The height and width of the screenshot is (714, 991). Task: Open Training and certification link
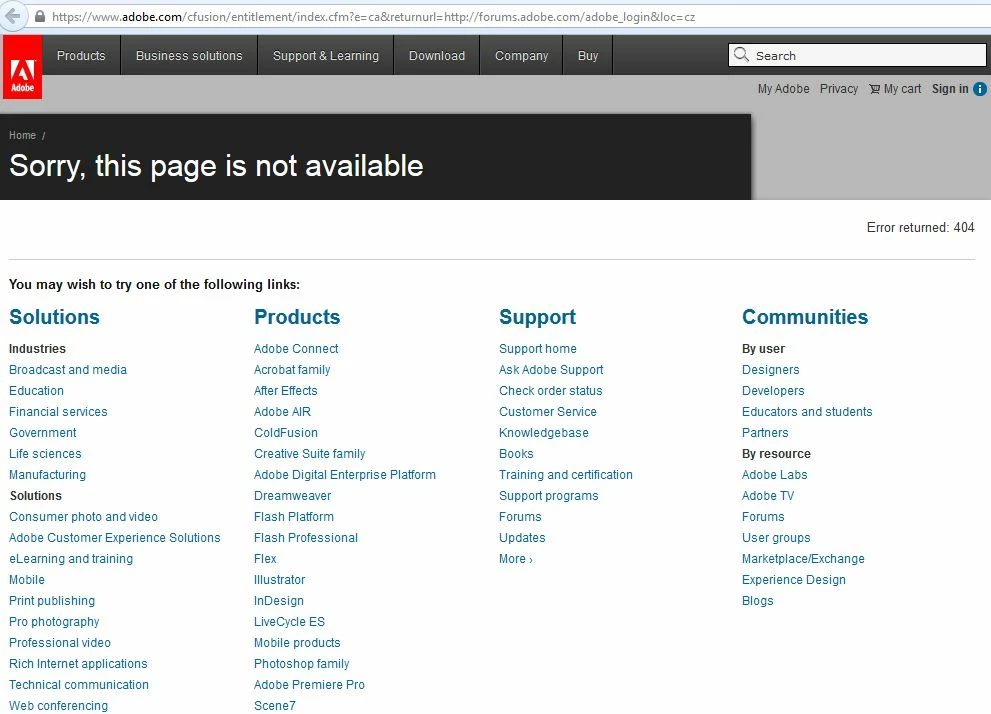566,475
